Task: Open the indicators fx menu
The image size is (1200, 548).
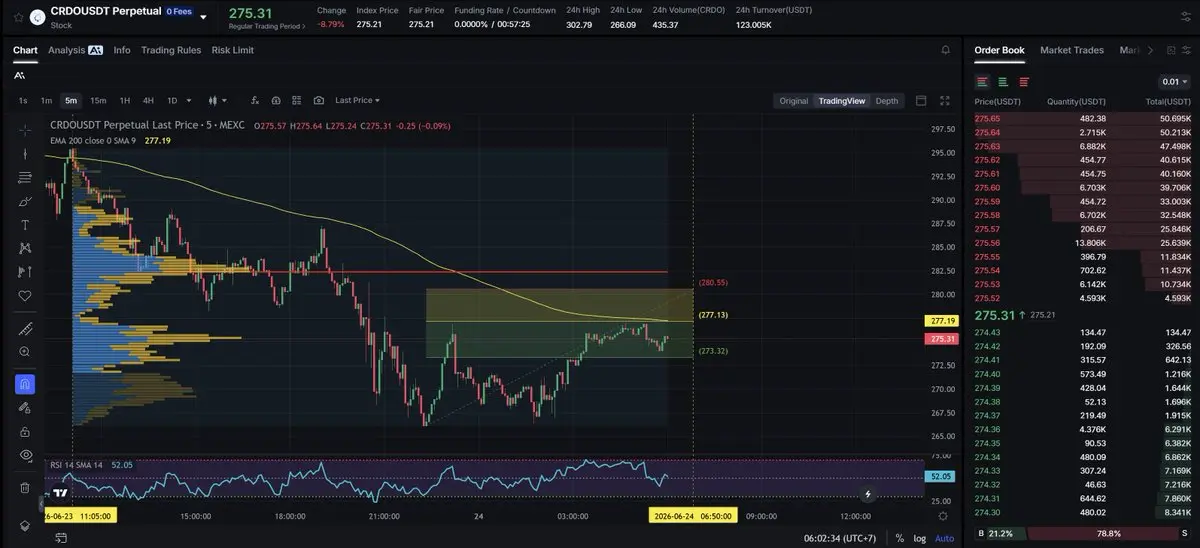Action: 255,100
